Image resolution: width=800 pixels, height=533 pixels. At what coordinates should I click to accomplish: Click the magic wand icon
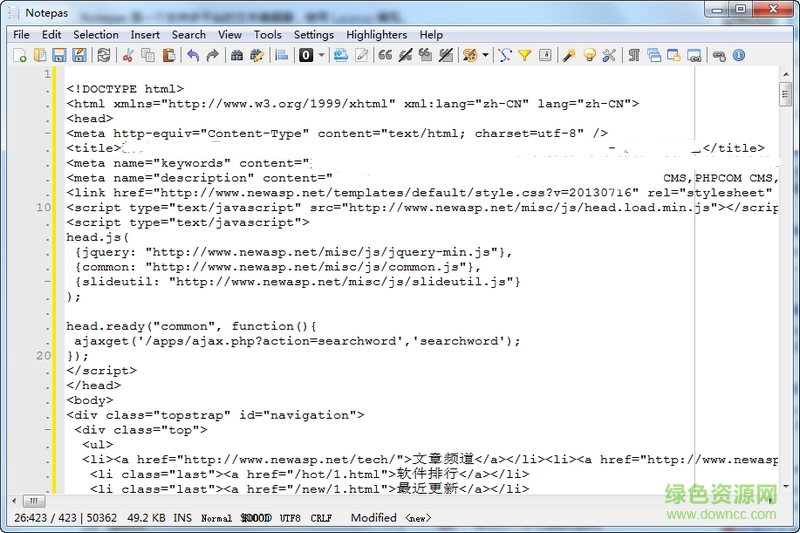point(569,55)
